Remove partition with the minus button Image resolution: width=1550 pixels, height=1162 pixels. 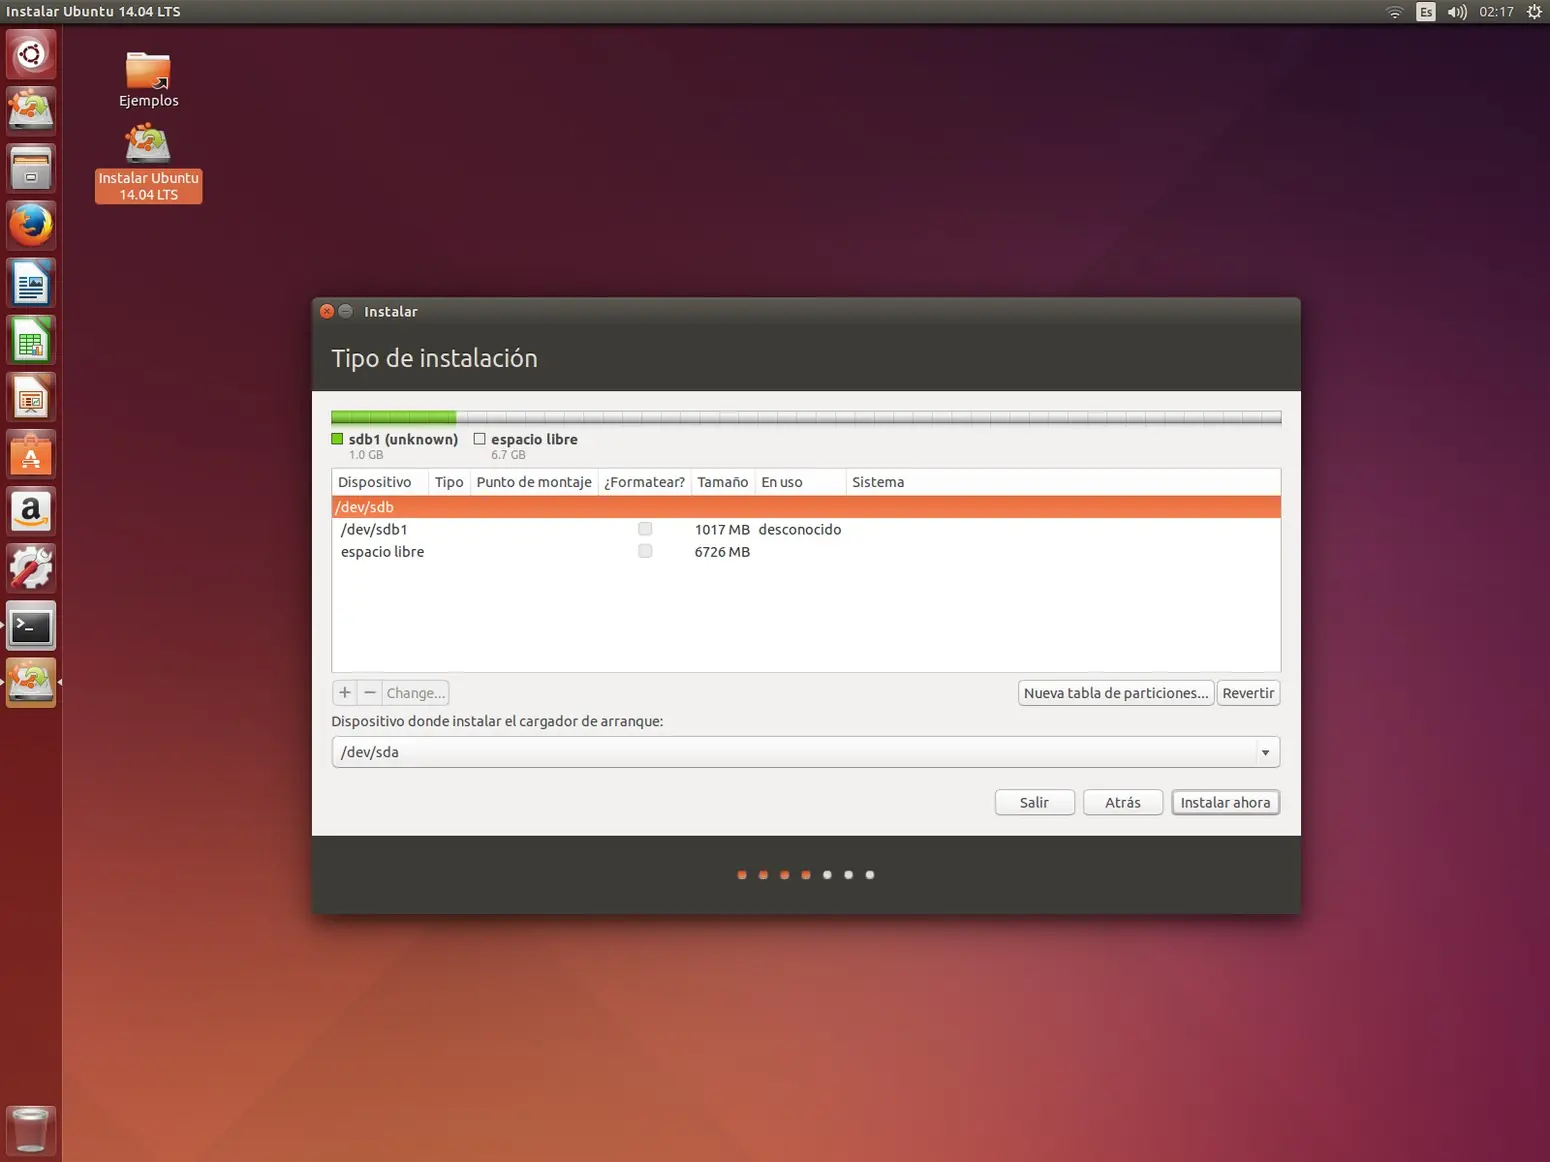370,693
